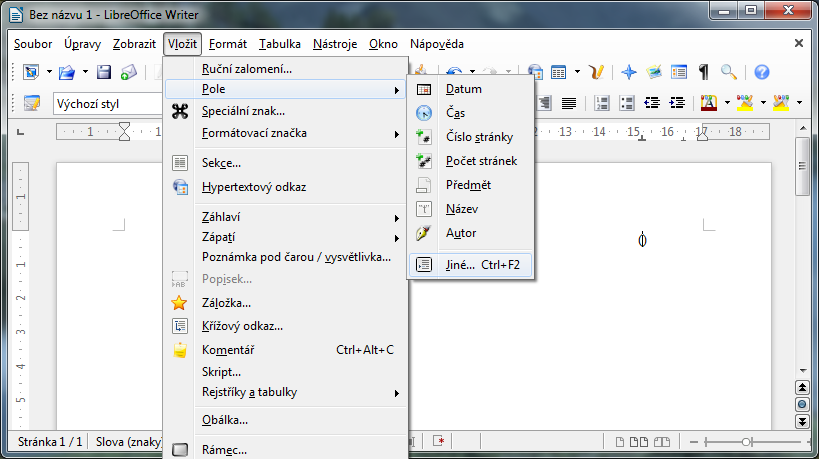The width and height of the screenshot is (819, 459).
Task: Expand the New document dropdown arrow
Action: pos(49,72)
